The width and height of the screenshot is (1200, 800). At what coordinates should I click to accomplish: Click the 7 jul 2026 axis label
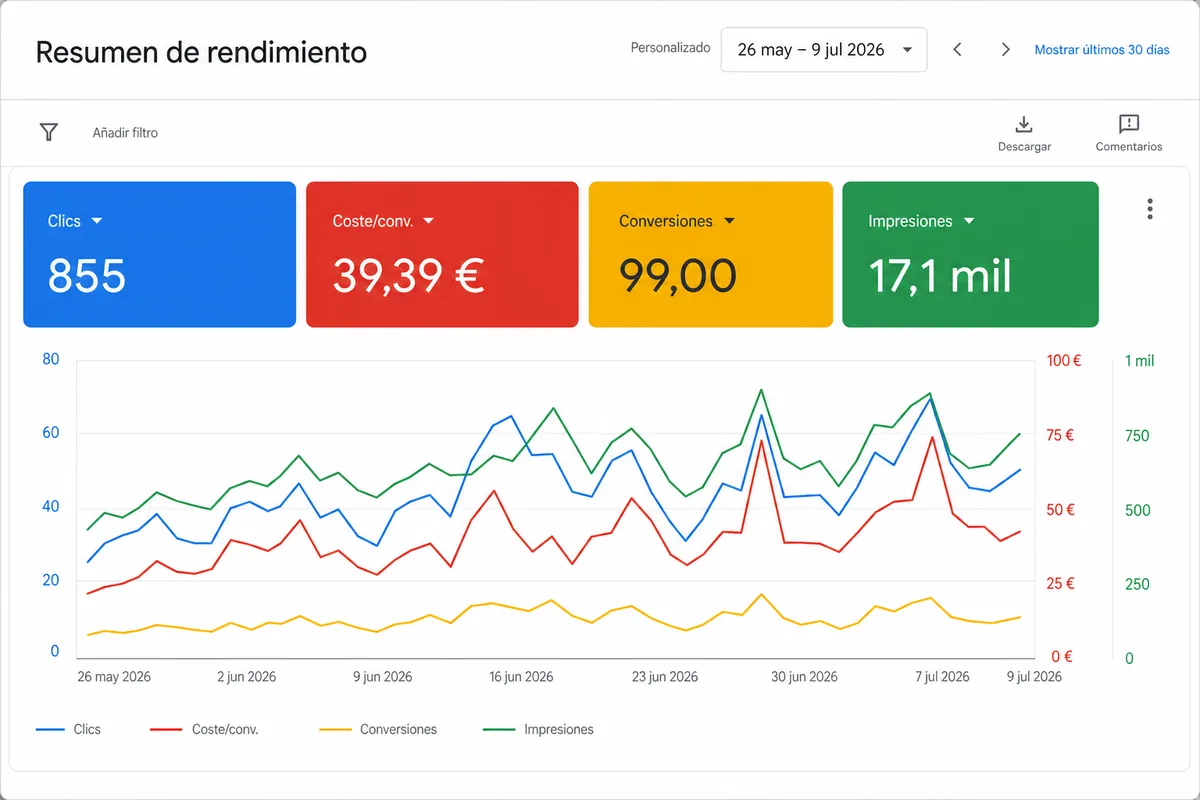coord(943,677)
